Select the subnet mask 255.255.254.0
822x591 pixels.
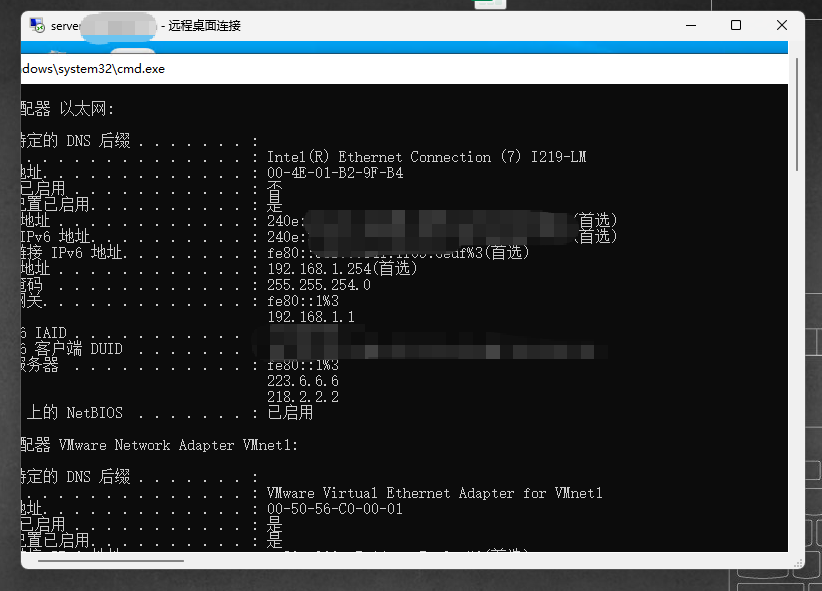tap(319, 285)
